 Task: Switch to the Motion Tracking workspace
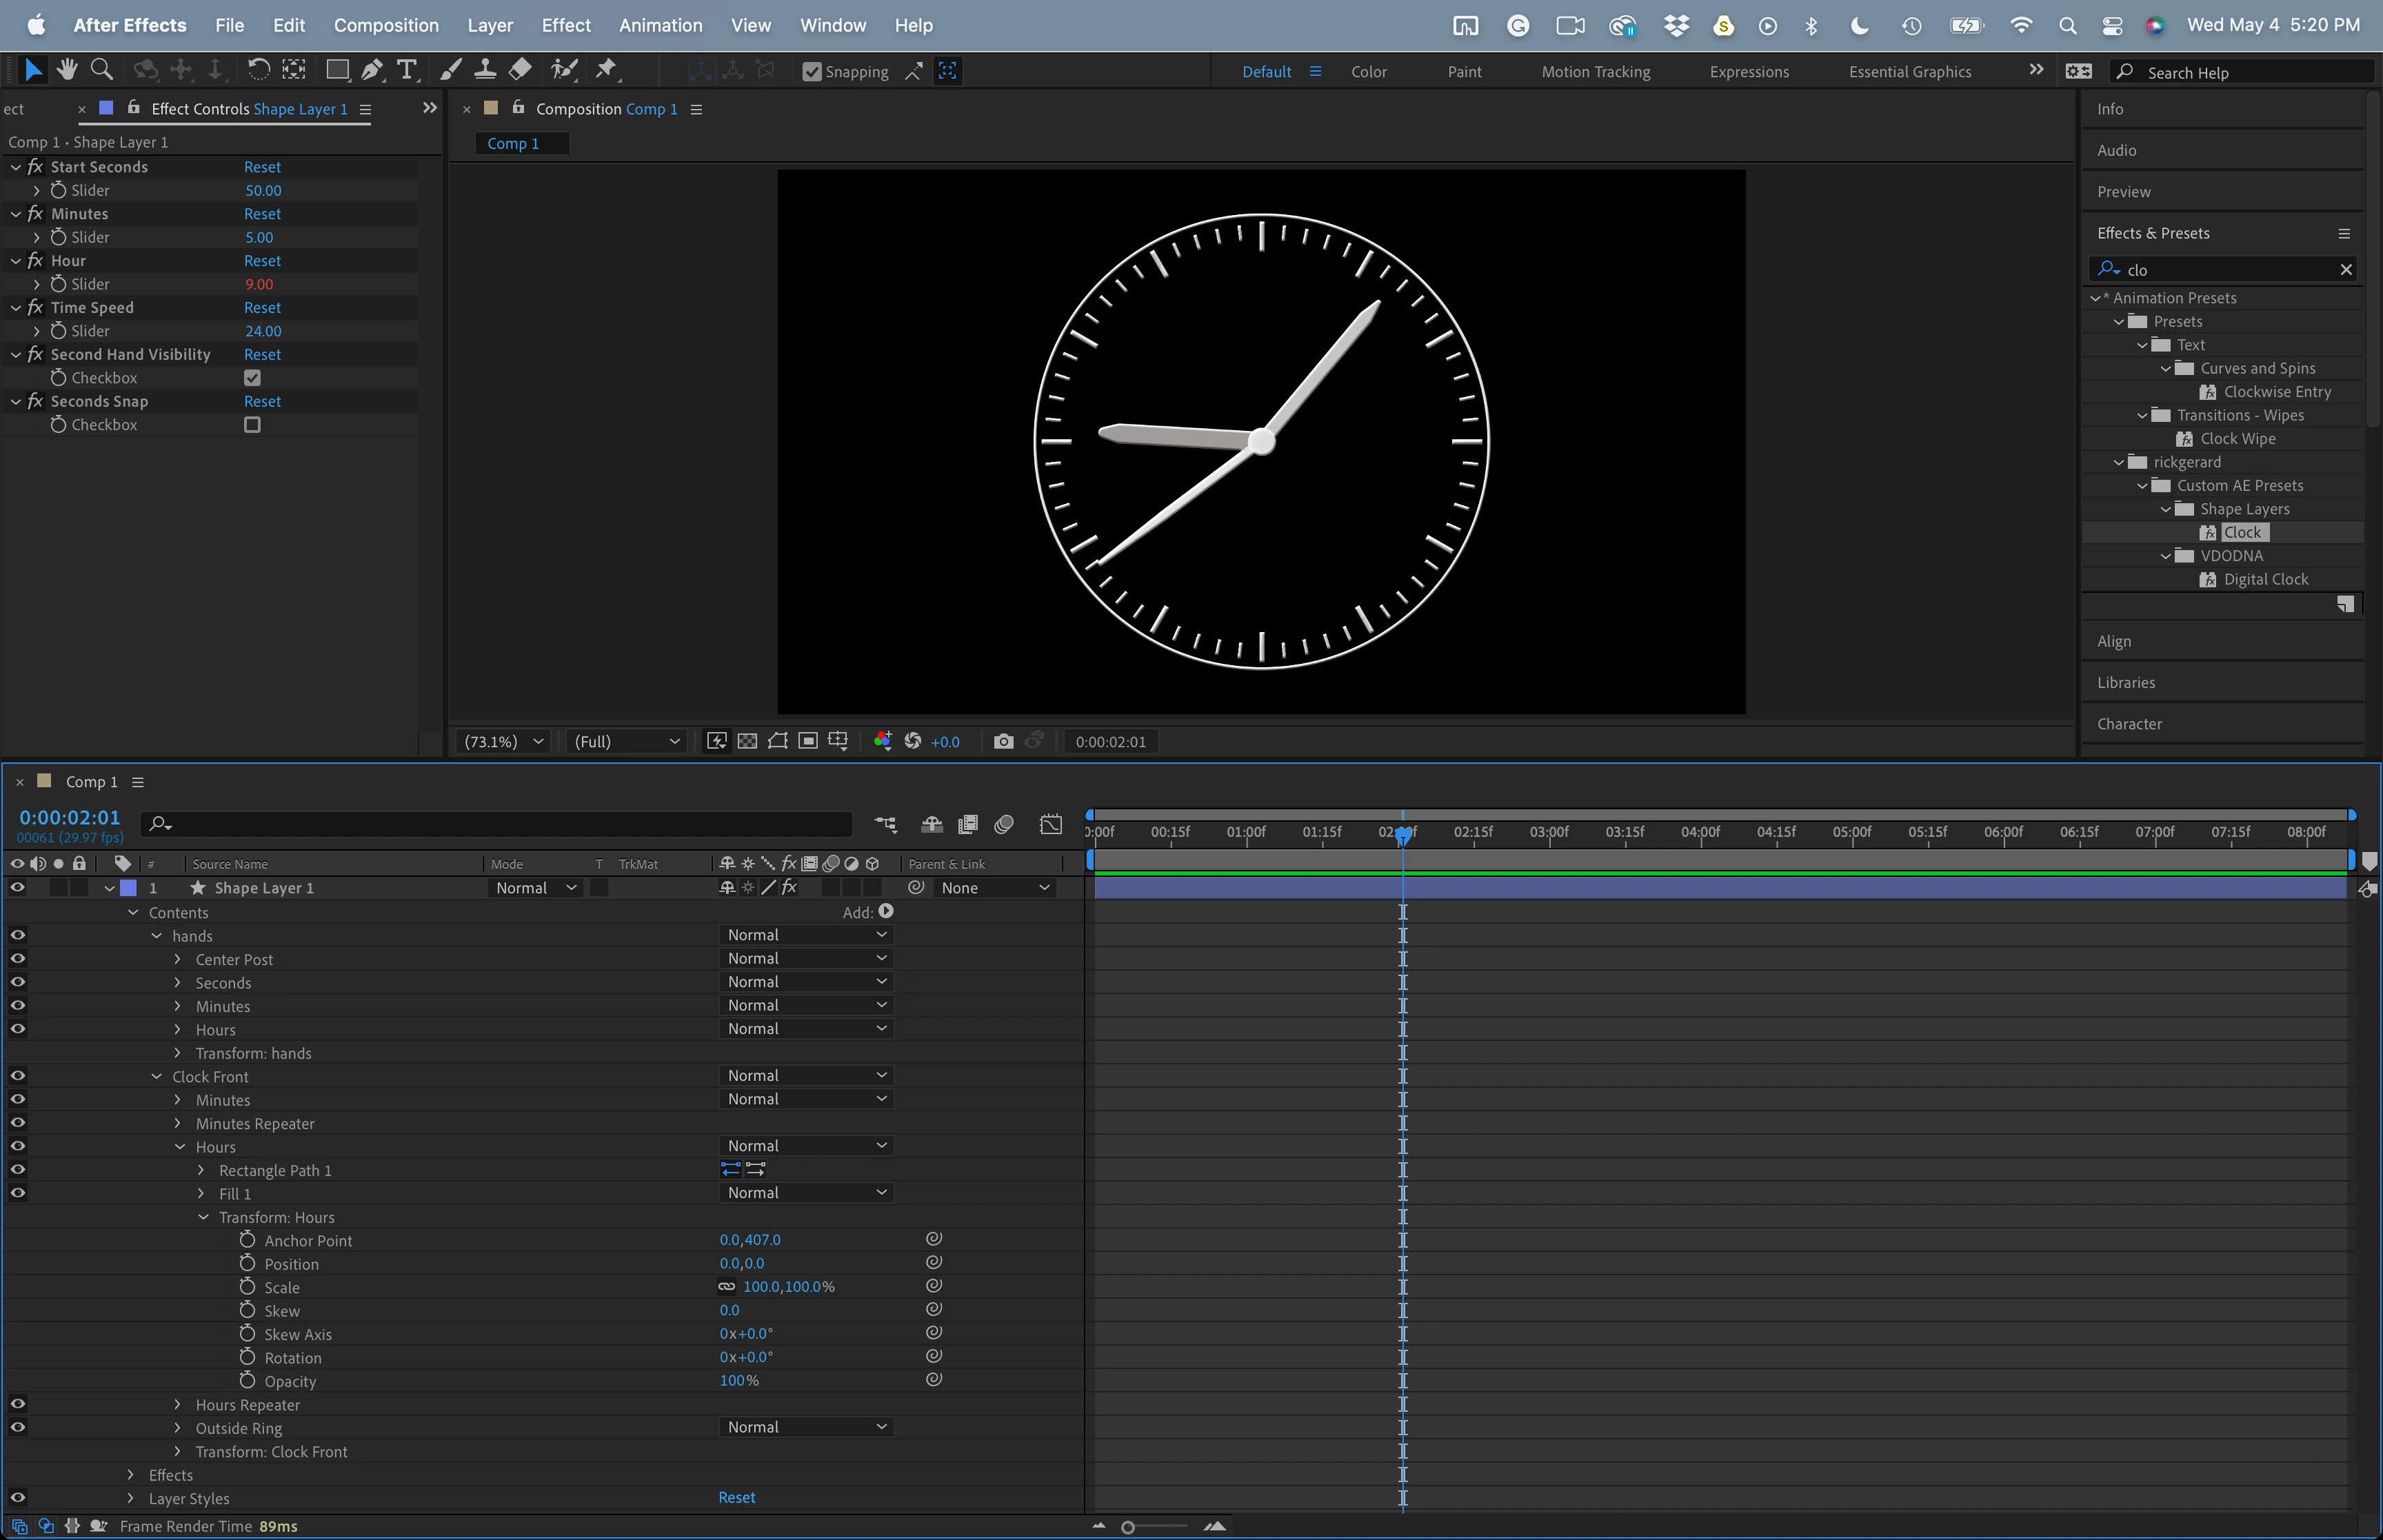(x=1595, y=72)
